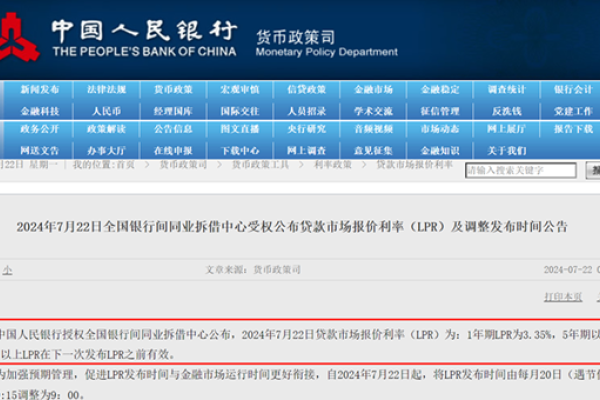Select 报告下载 in the navigation

[573, 129]
